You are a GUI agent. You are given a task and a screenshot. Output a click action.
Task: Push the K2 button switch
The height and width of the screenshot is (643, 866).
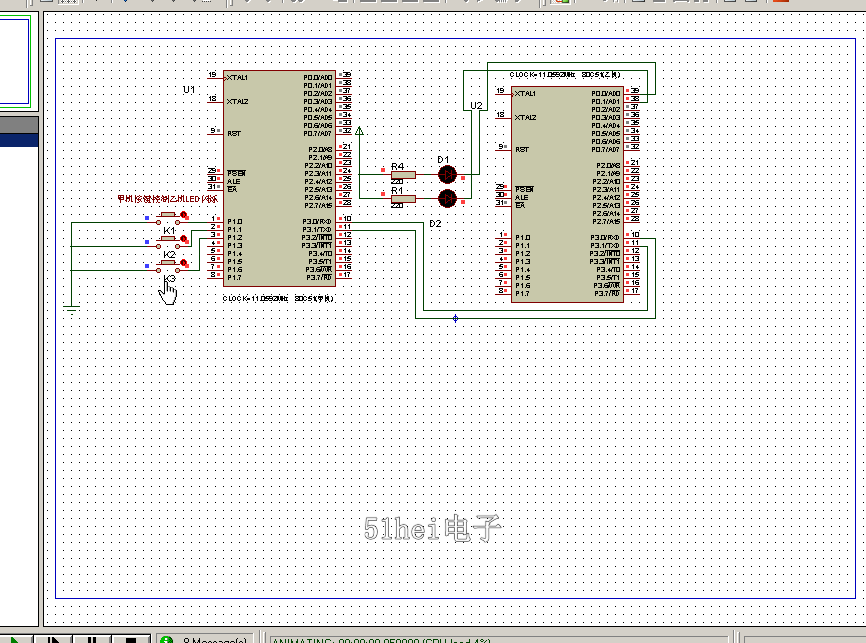pyautogui.click(x=167, y=241)
